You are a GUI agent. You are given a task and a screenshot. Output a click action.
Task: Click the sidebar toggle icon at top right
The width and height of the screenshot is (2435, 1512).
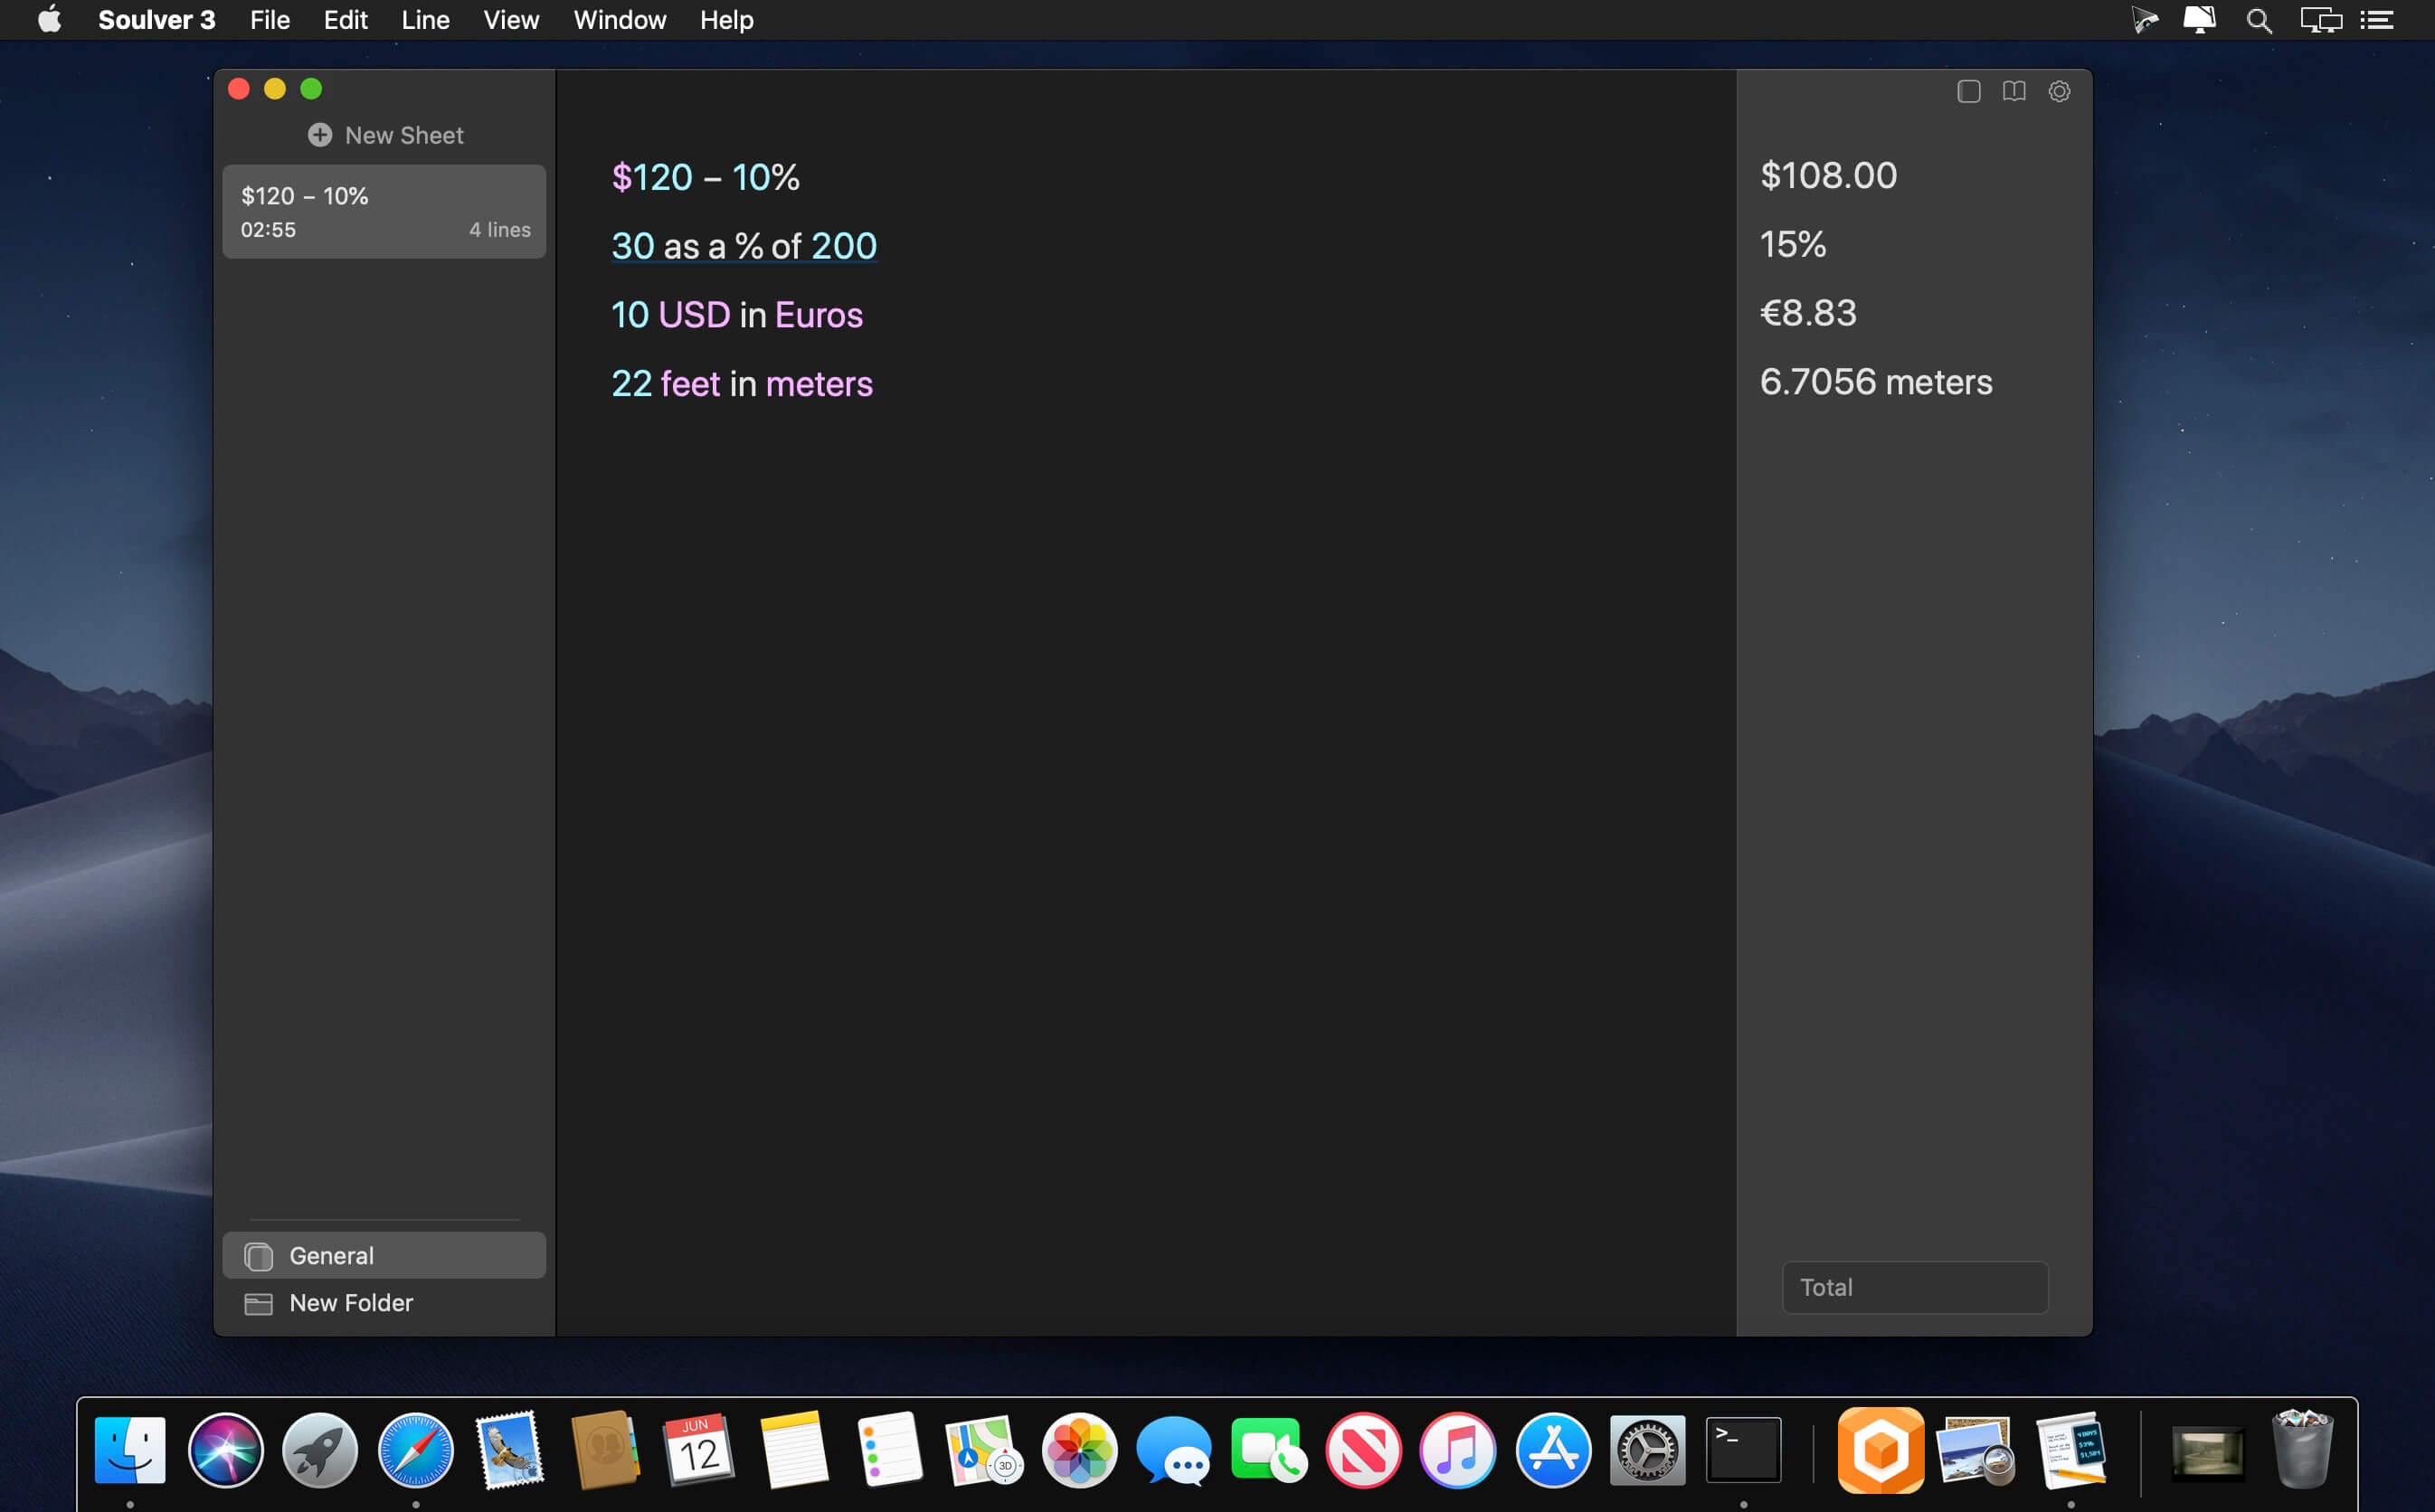1968,92
